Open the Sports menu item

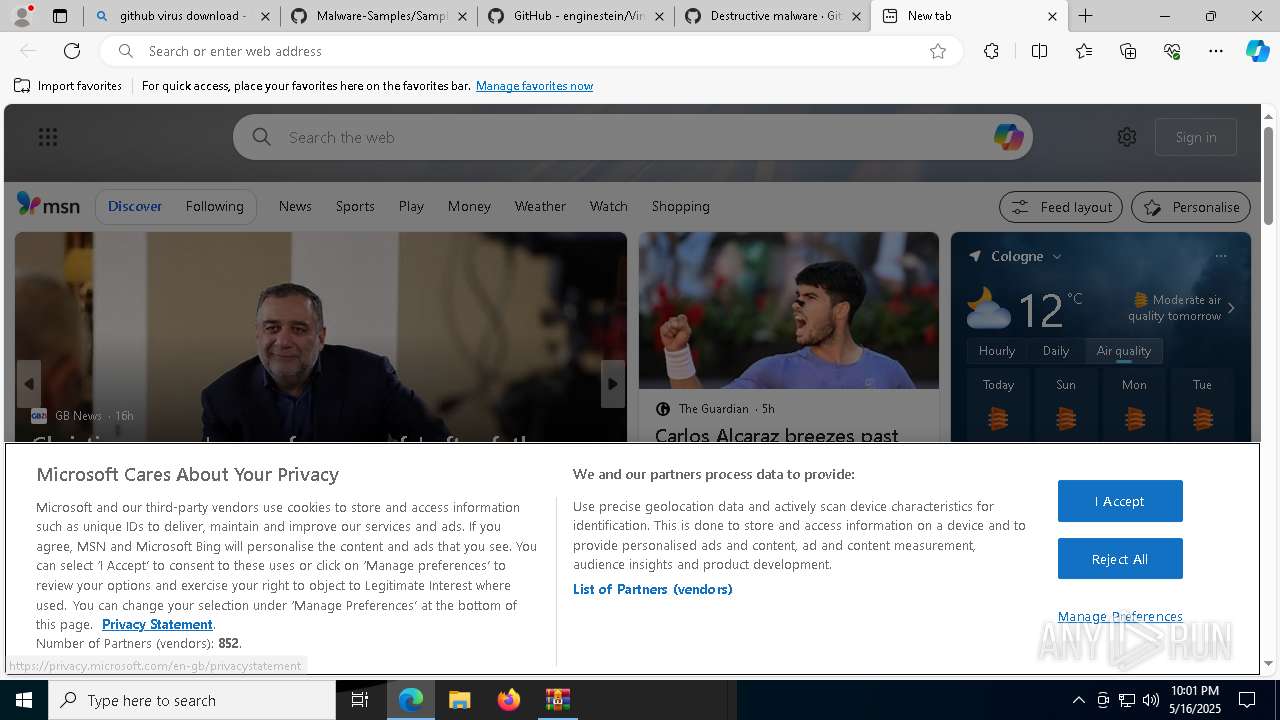(x=355, y=206)
